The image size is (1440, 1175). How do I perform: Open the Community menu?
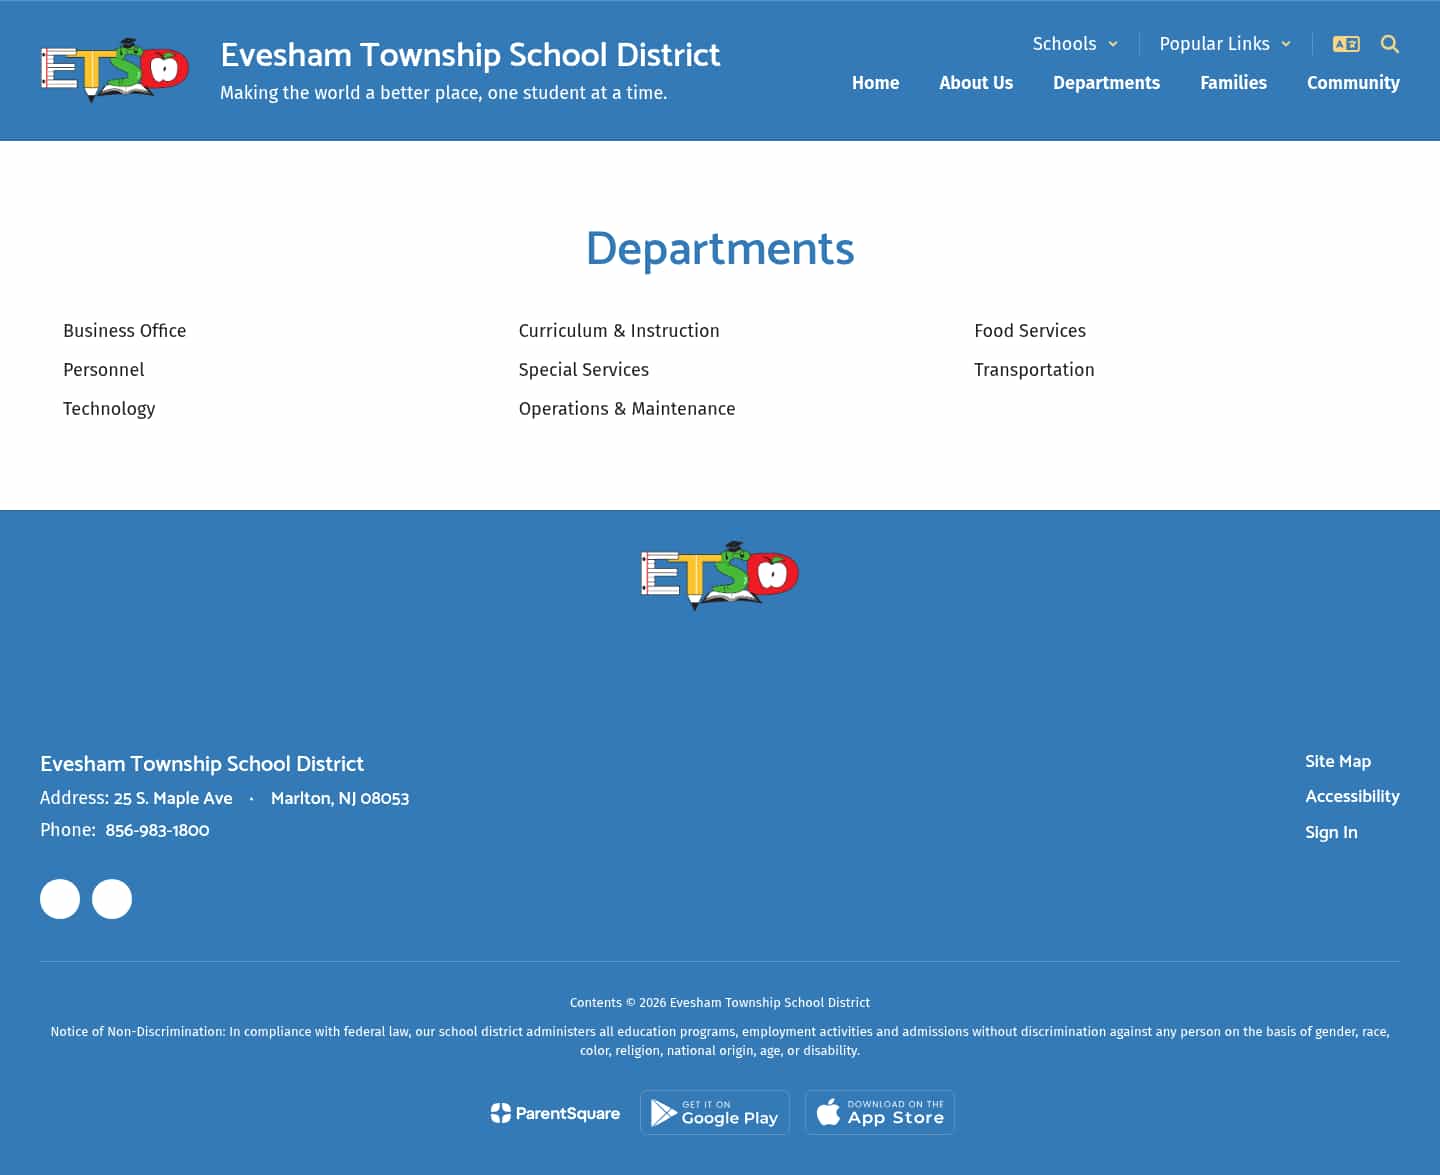1353,83
